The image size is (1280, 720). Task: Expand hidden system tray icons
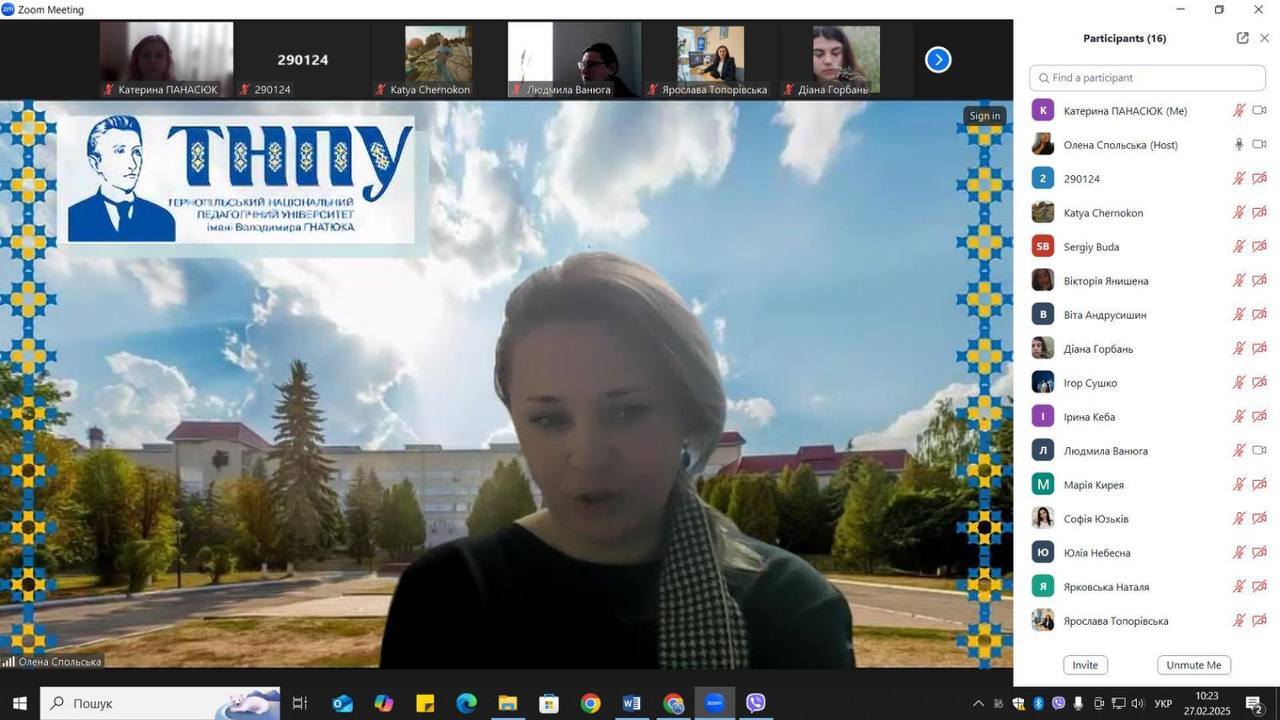tap(978, 704)
